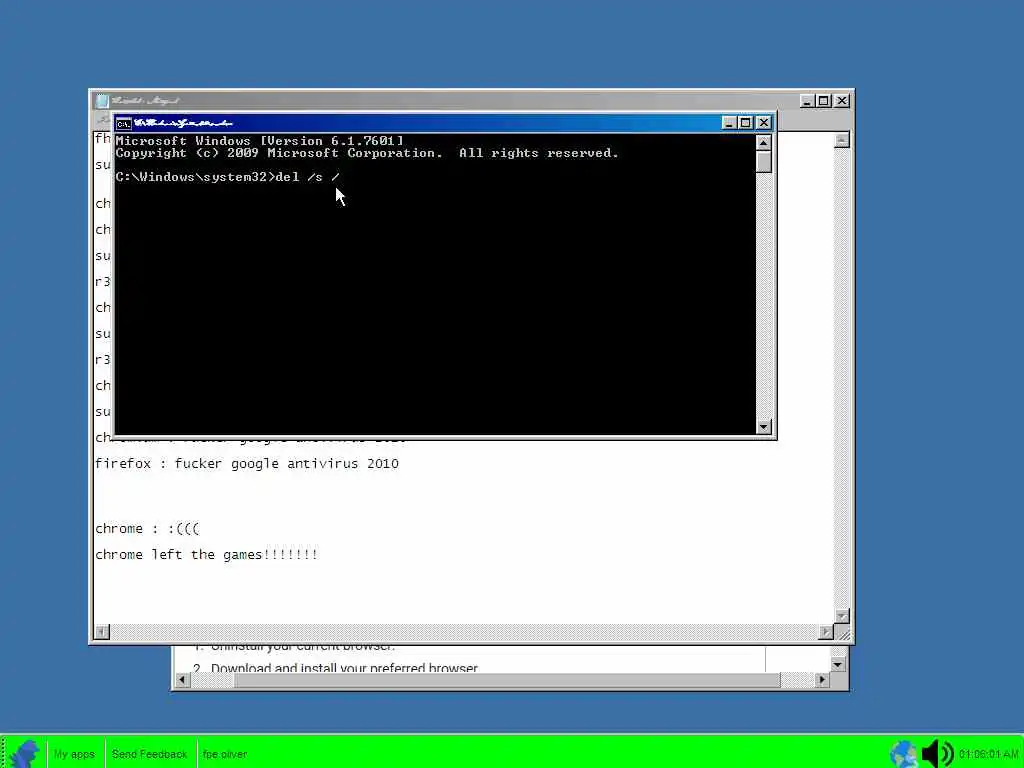Click browser window vertical scrollbar down arrow
Screen dimensions: 1024x768
[x=839, y=665]
